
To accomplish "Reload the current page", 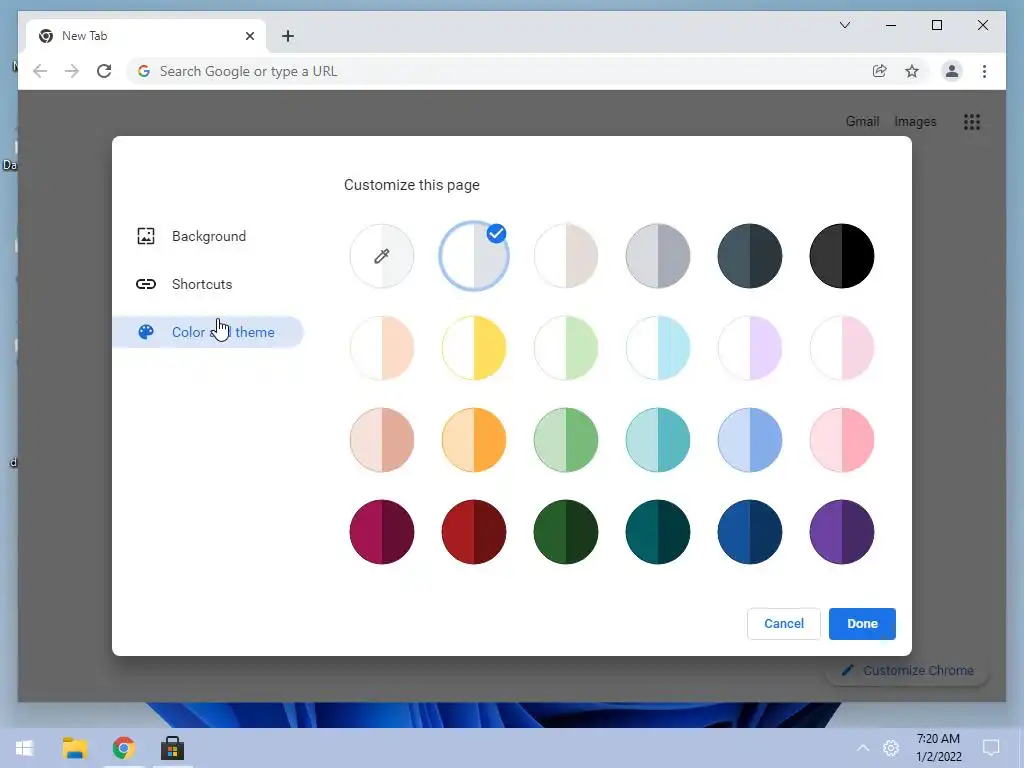I will tap(104, 71).
